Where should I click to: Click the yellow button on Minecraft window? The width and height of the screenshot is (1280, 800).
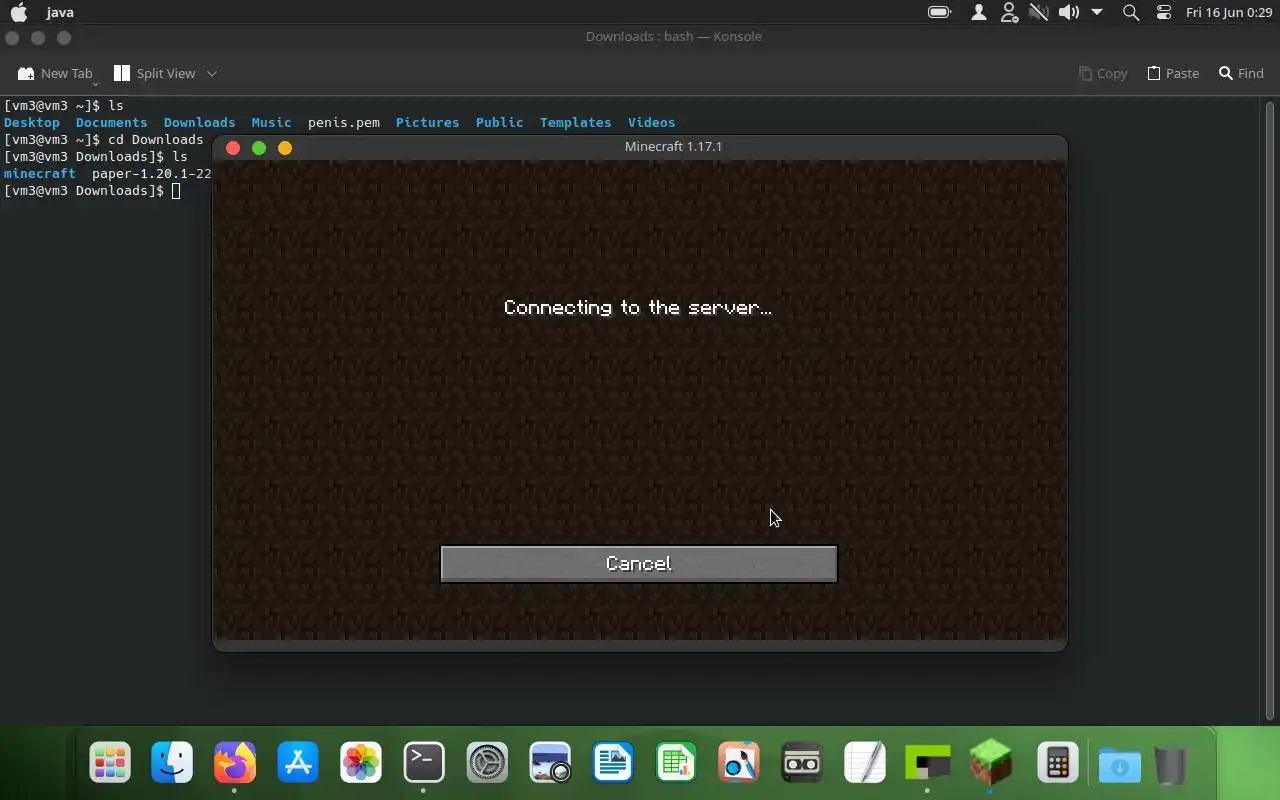pos(285,148)
